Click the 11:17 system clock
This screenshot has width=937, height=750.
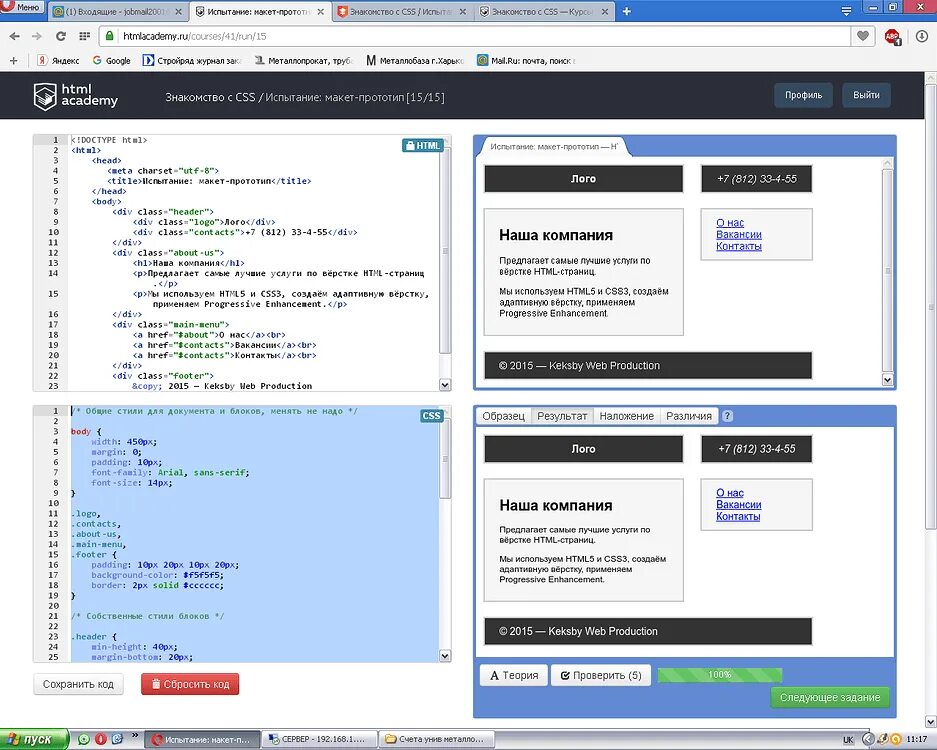coord(917,739)
